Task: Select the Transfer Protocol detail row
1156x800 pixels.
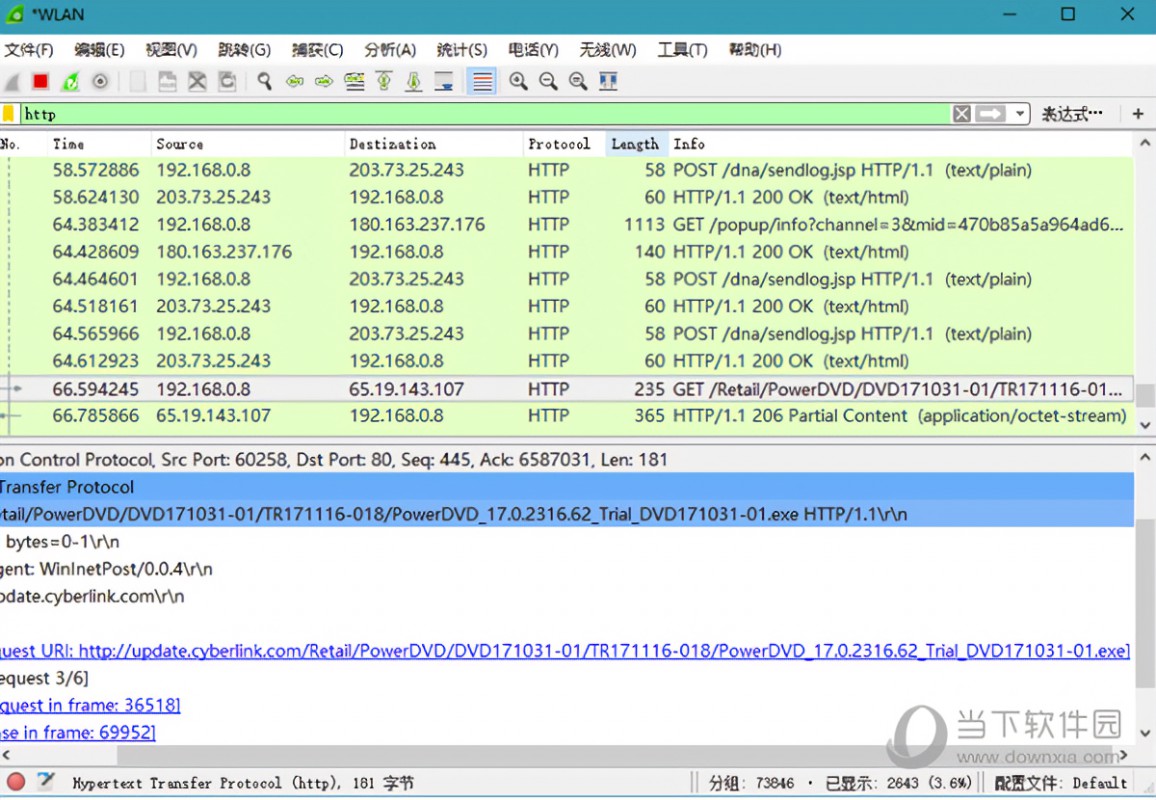Action: coord(566,487)
